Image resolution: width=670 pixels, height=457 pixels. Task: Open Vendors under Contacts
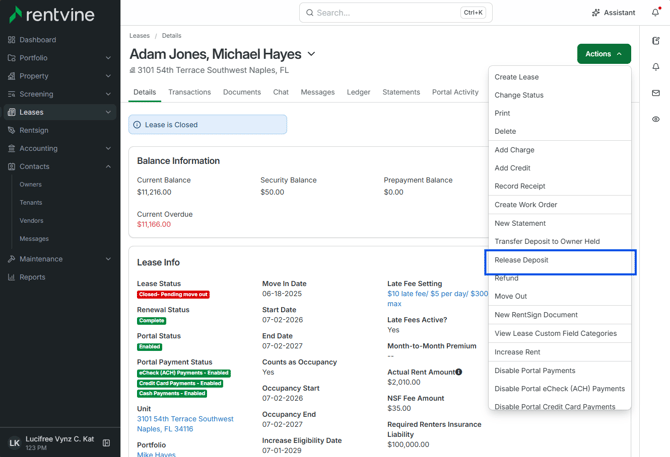(32, 221)
